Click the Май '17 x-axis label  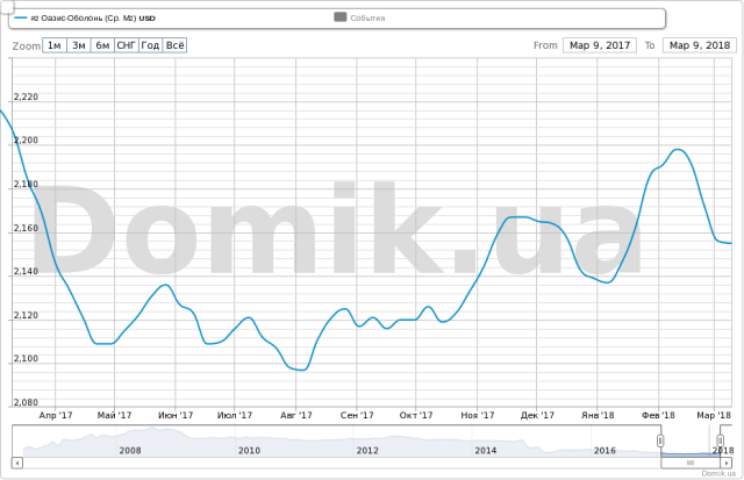click(114, 415)
